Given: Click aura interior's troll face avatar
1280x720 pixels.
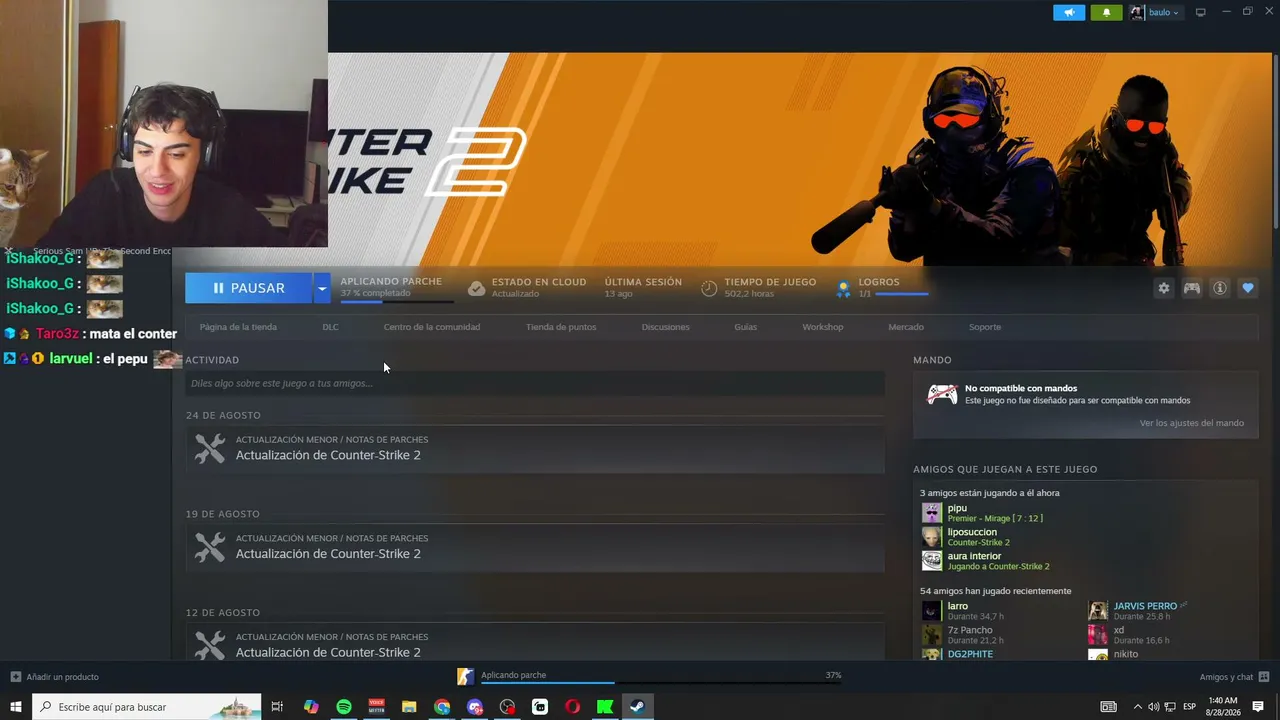Looking at the screenshot, I should [932, 561].
